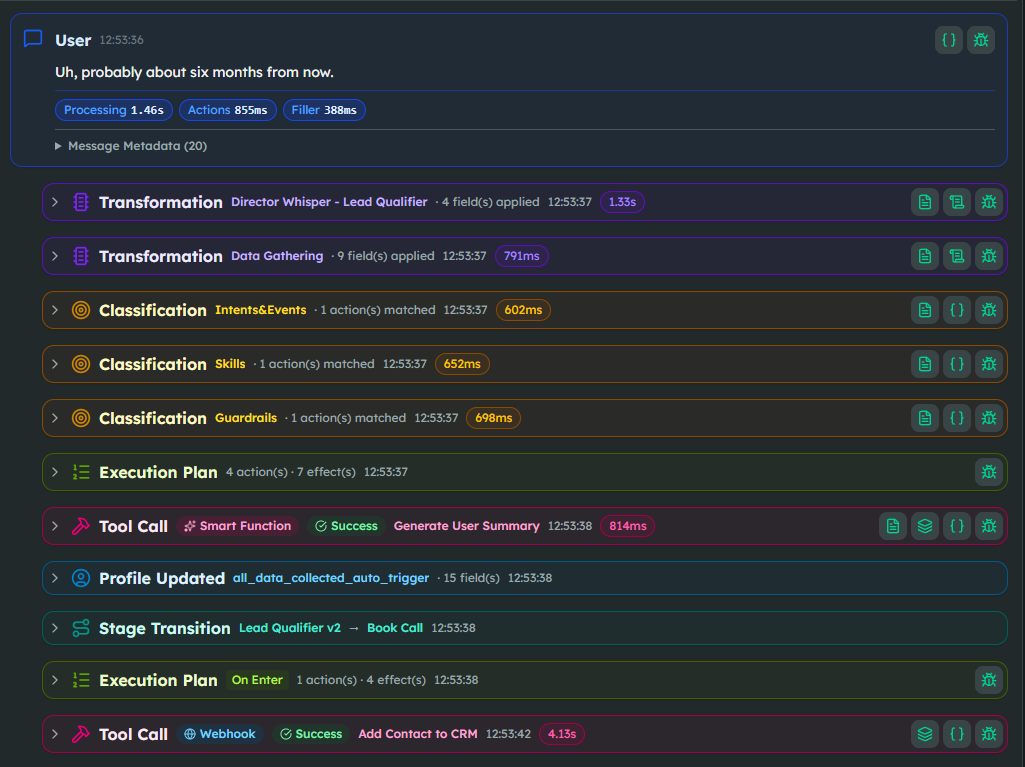Expand the Director Whisper Transformation row chevron
The image size is (1025, 767).
click(x=56, y=202)
